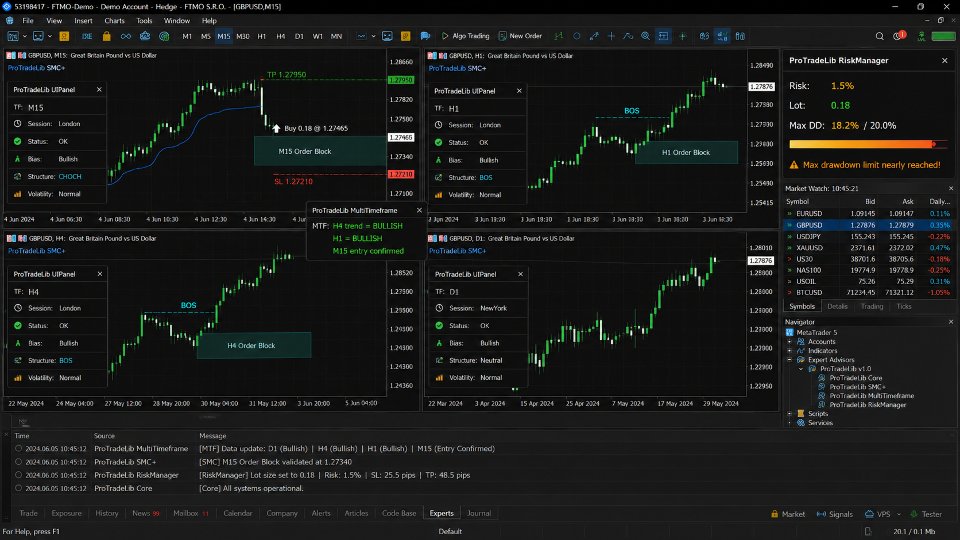Switch to Trade tab in Toolbox

[x=28, y=514]
